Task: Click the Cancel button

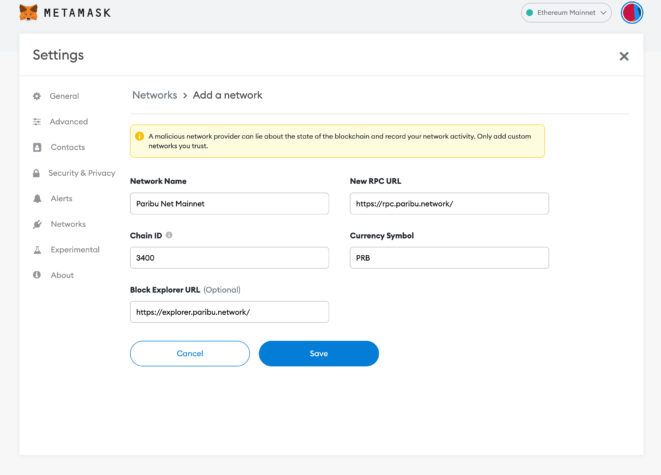Action: [190, 354]
